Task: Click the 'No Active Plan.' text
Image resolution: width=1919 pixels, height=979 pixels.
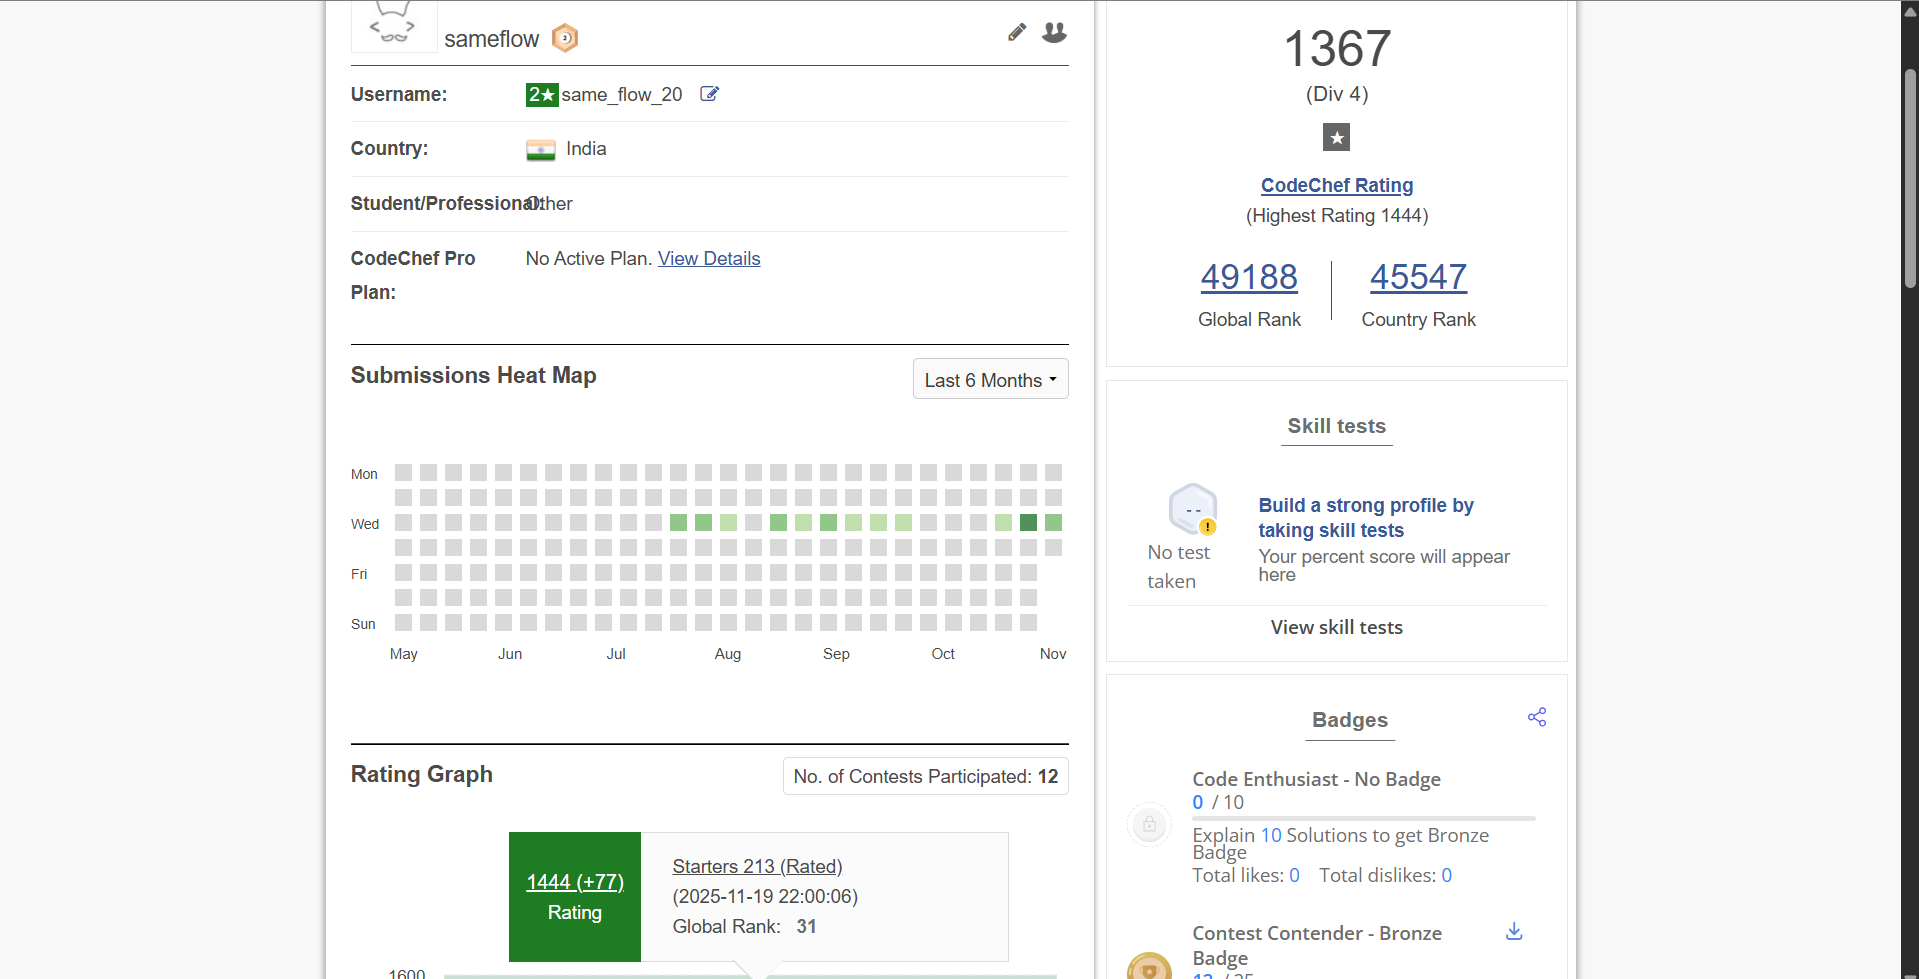Action: [x=589, y=259]
